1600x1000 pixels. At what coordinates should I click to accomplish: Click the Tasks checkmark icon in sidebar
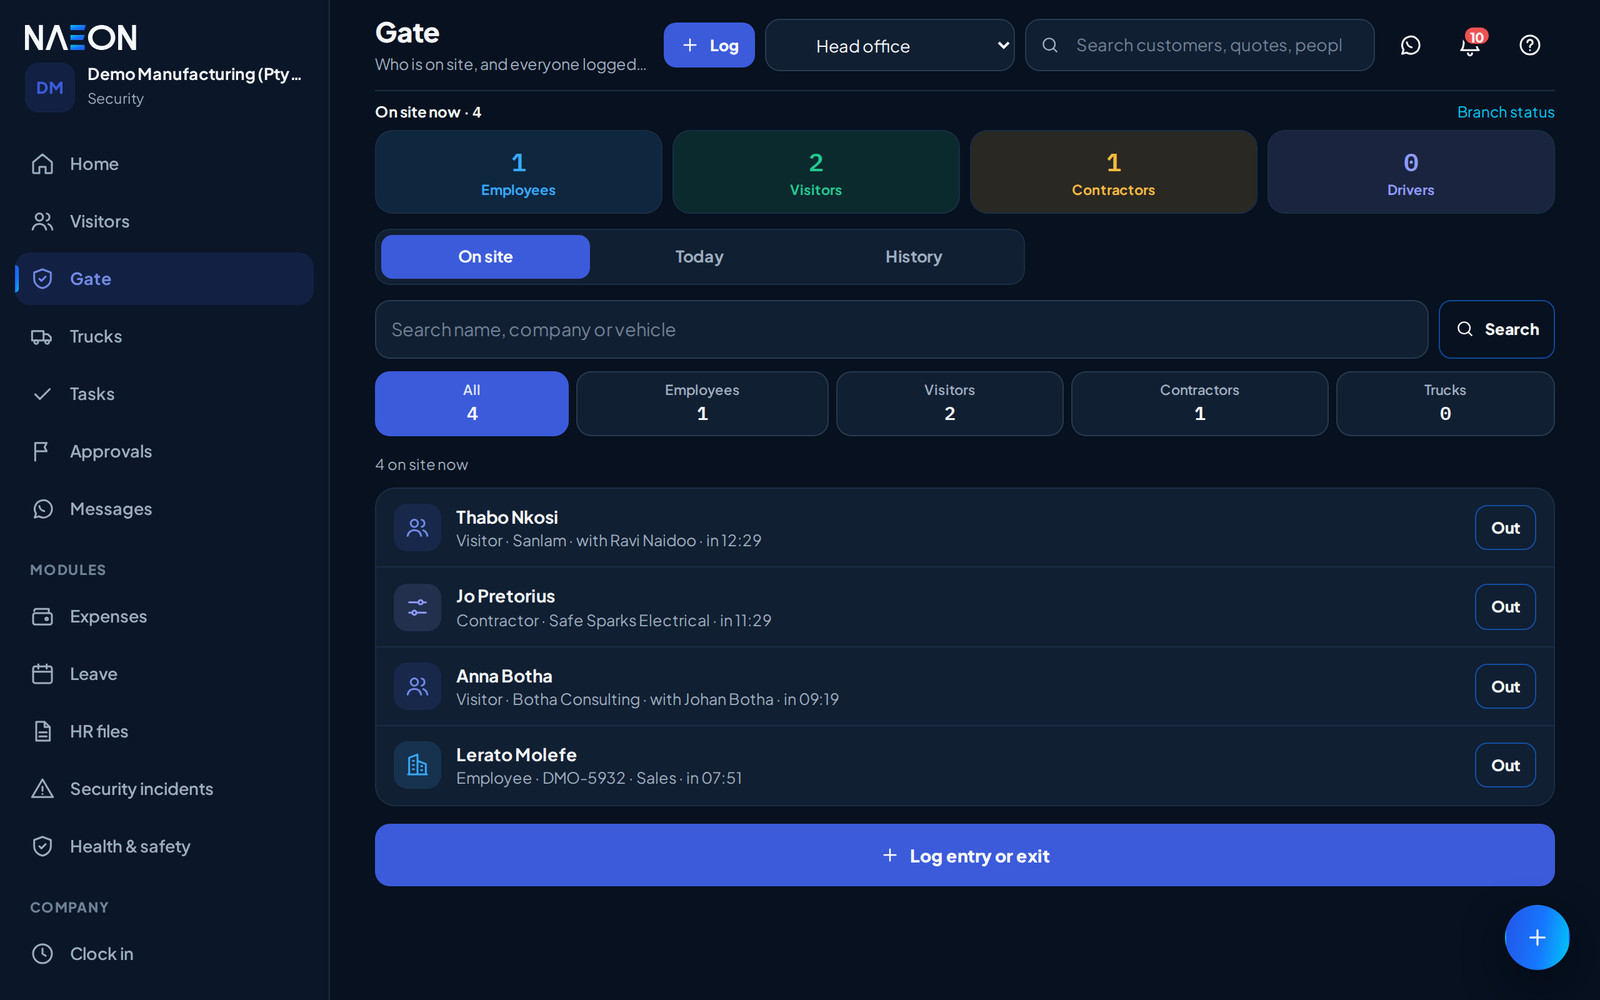tap(42, 394)
